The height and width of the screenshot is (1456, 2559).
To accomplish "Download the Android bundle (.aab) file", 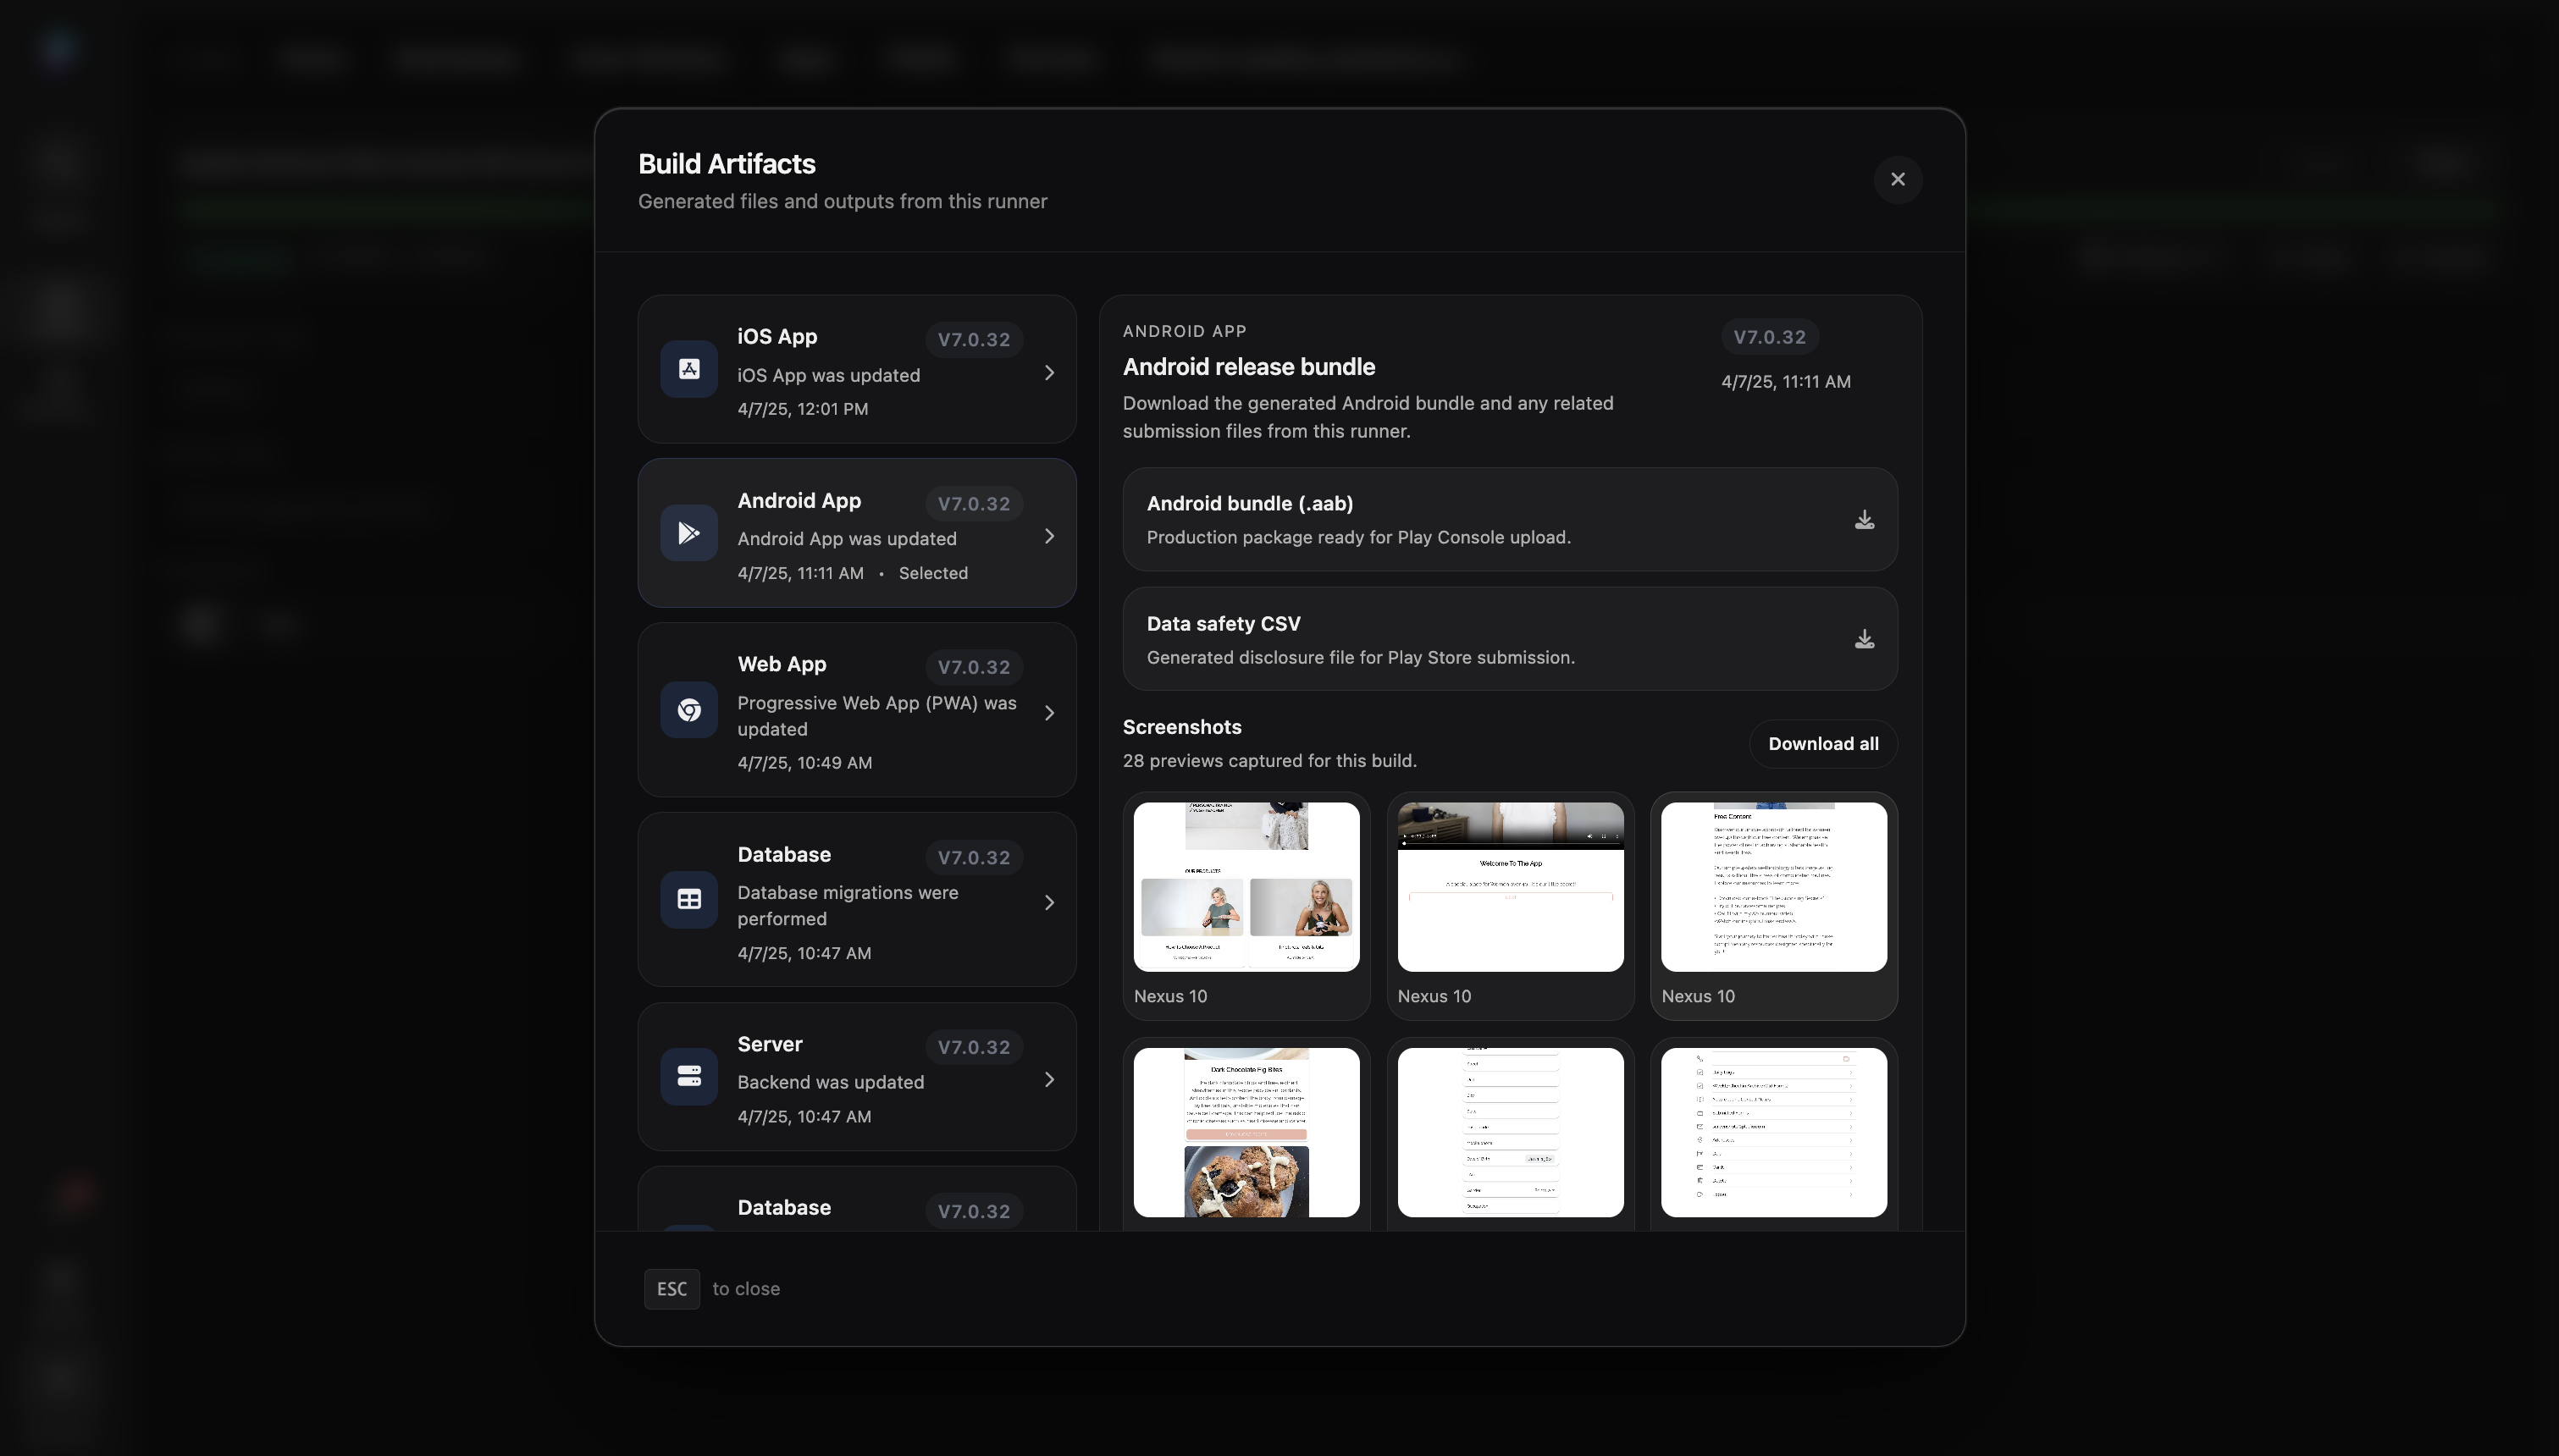I will [x=1864, y=520].
